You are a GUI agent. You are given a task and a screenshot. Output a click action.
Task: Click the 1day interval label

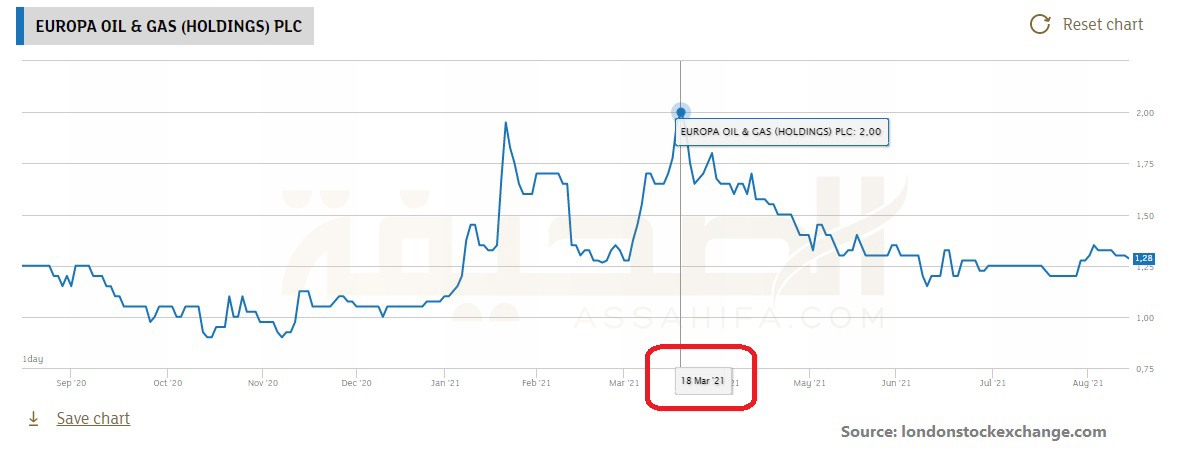tap(32, 359)
